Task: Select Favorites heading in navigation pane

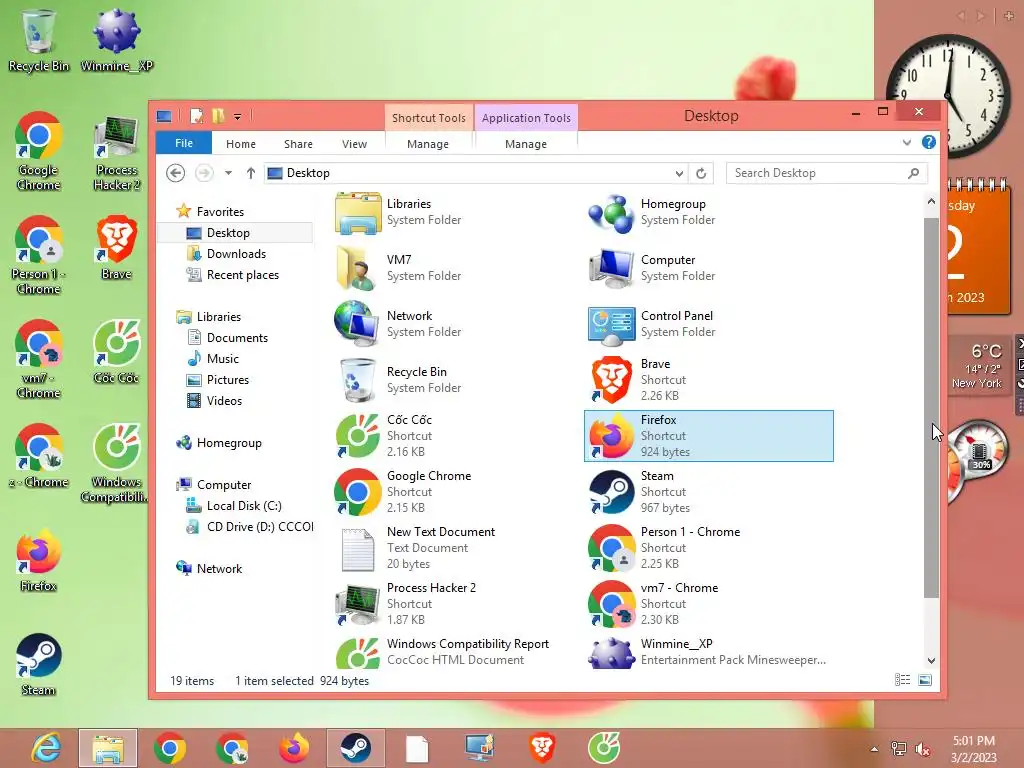Action: pyautogui.click(x=220, y=212)
